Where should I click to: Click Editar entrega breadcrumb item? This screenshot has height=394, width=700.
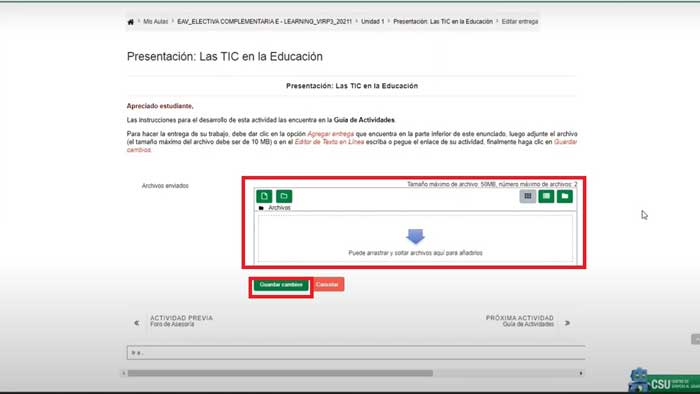[520, 21]
